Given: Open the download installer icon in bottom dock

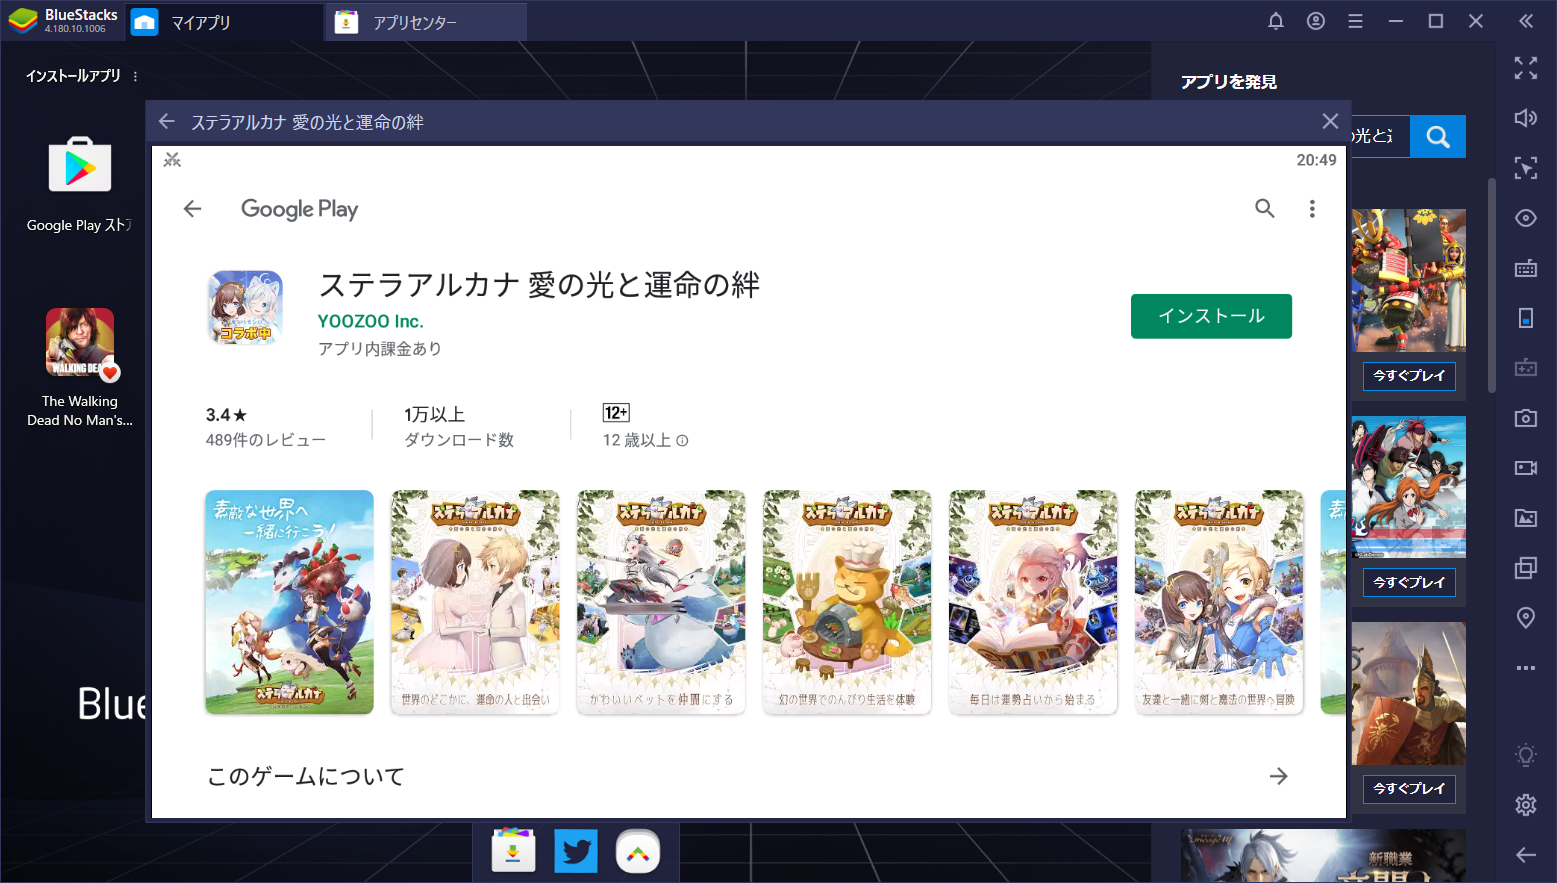Looking at the screenshot, I should 514,852.
